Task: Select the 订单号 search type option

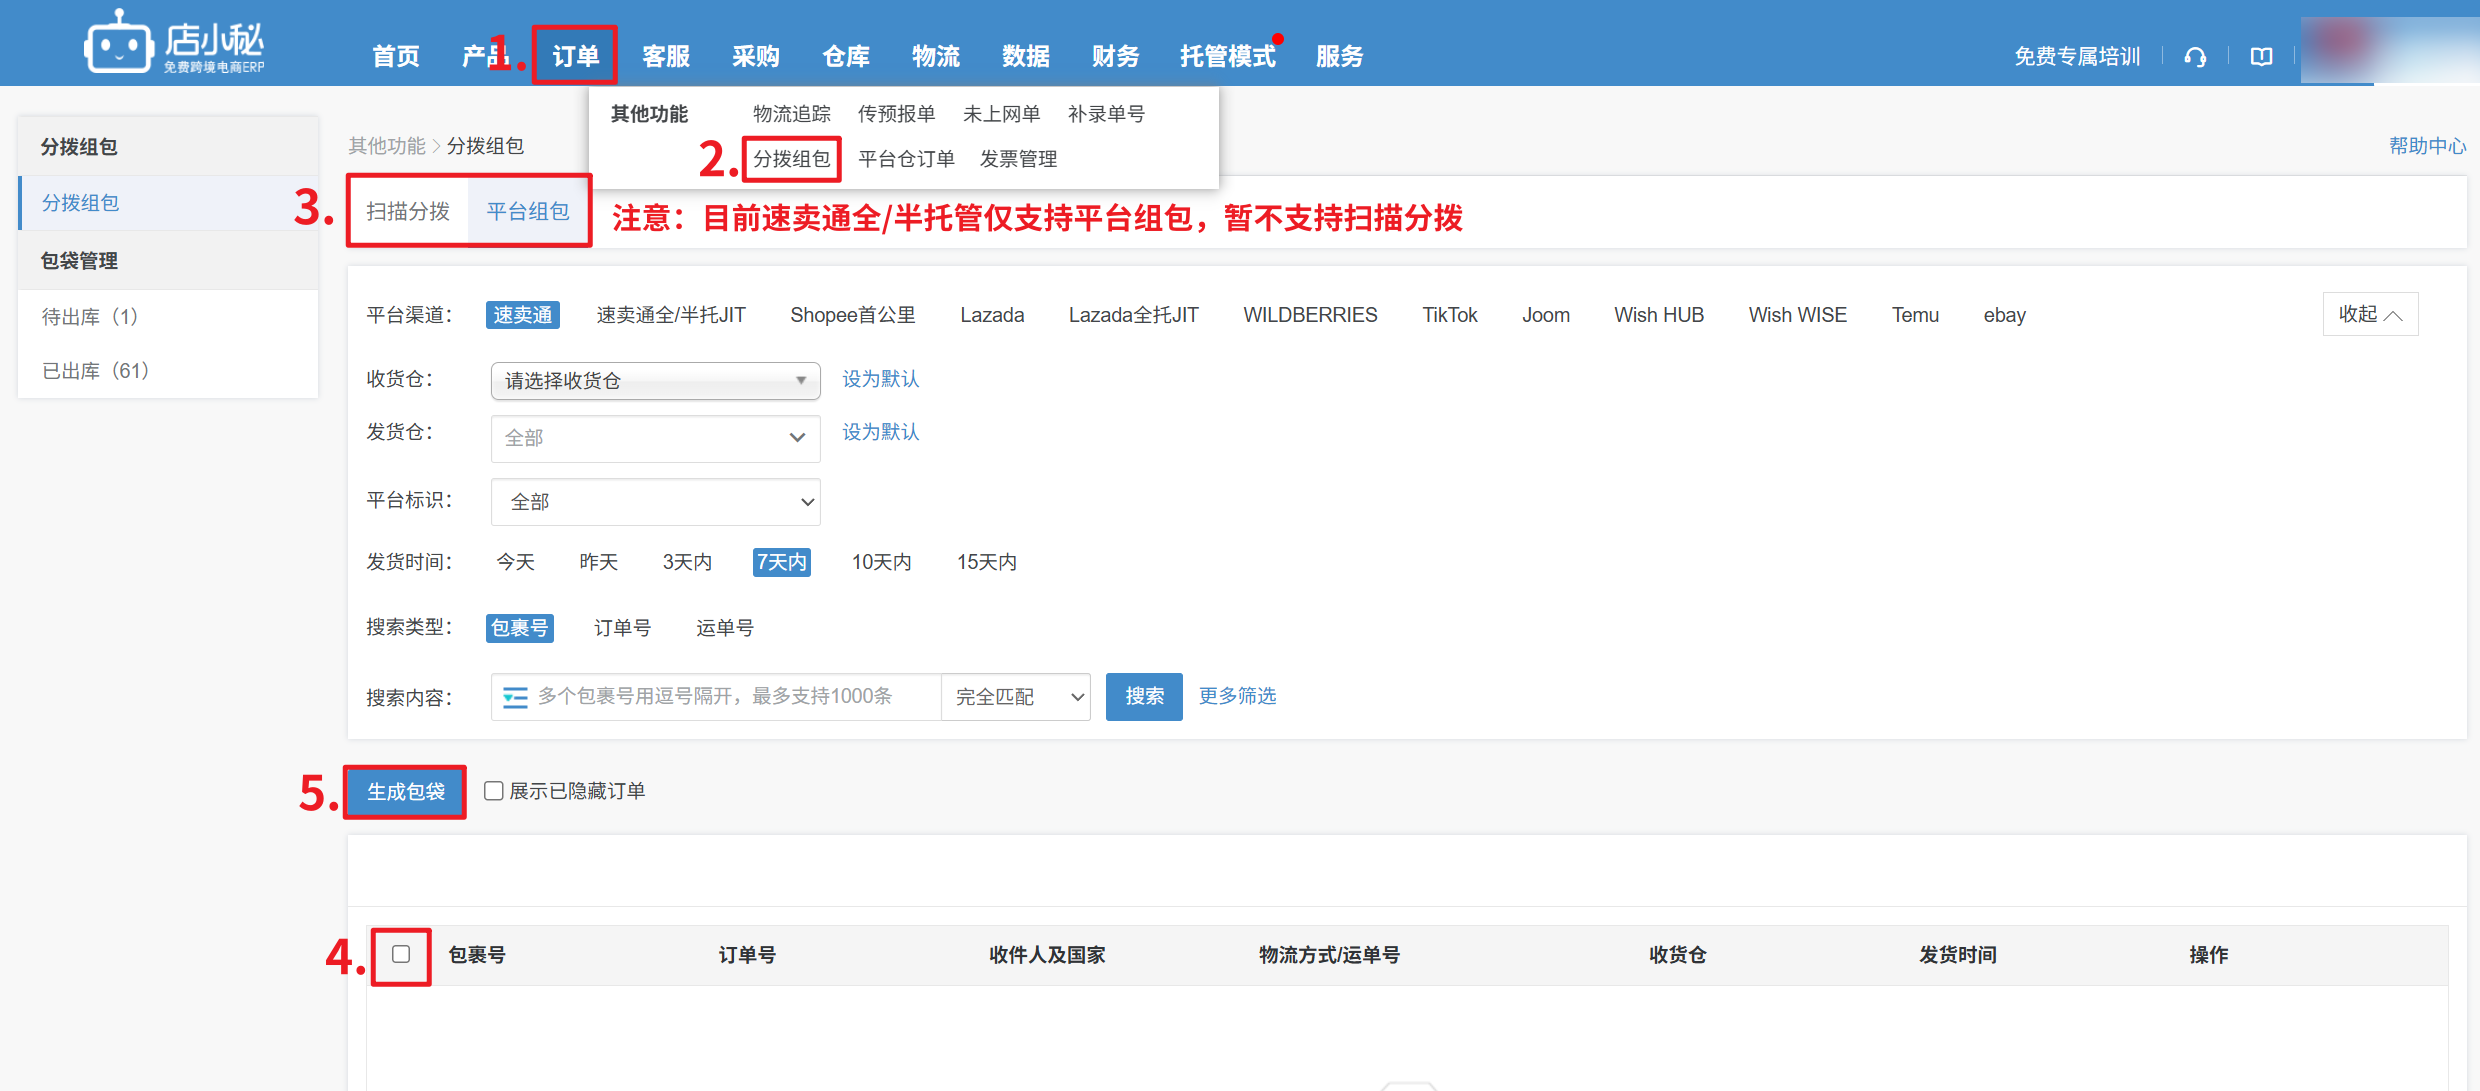Action: pos(622,628)
